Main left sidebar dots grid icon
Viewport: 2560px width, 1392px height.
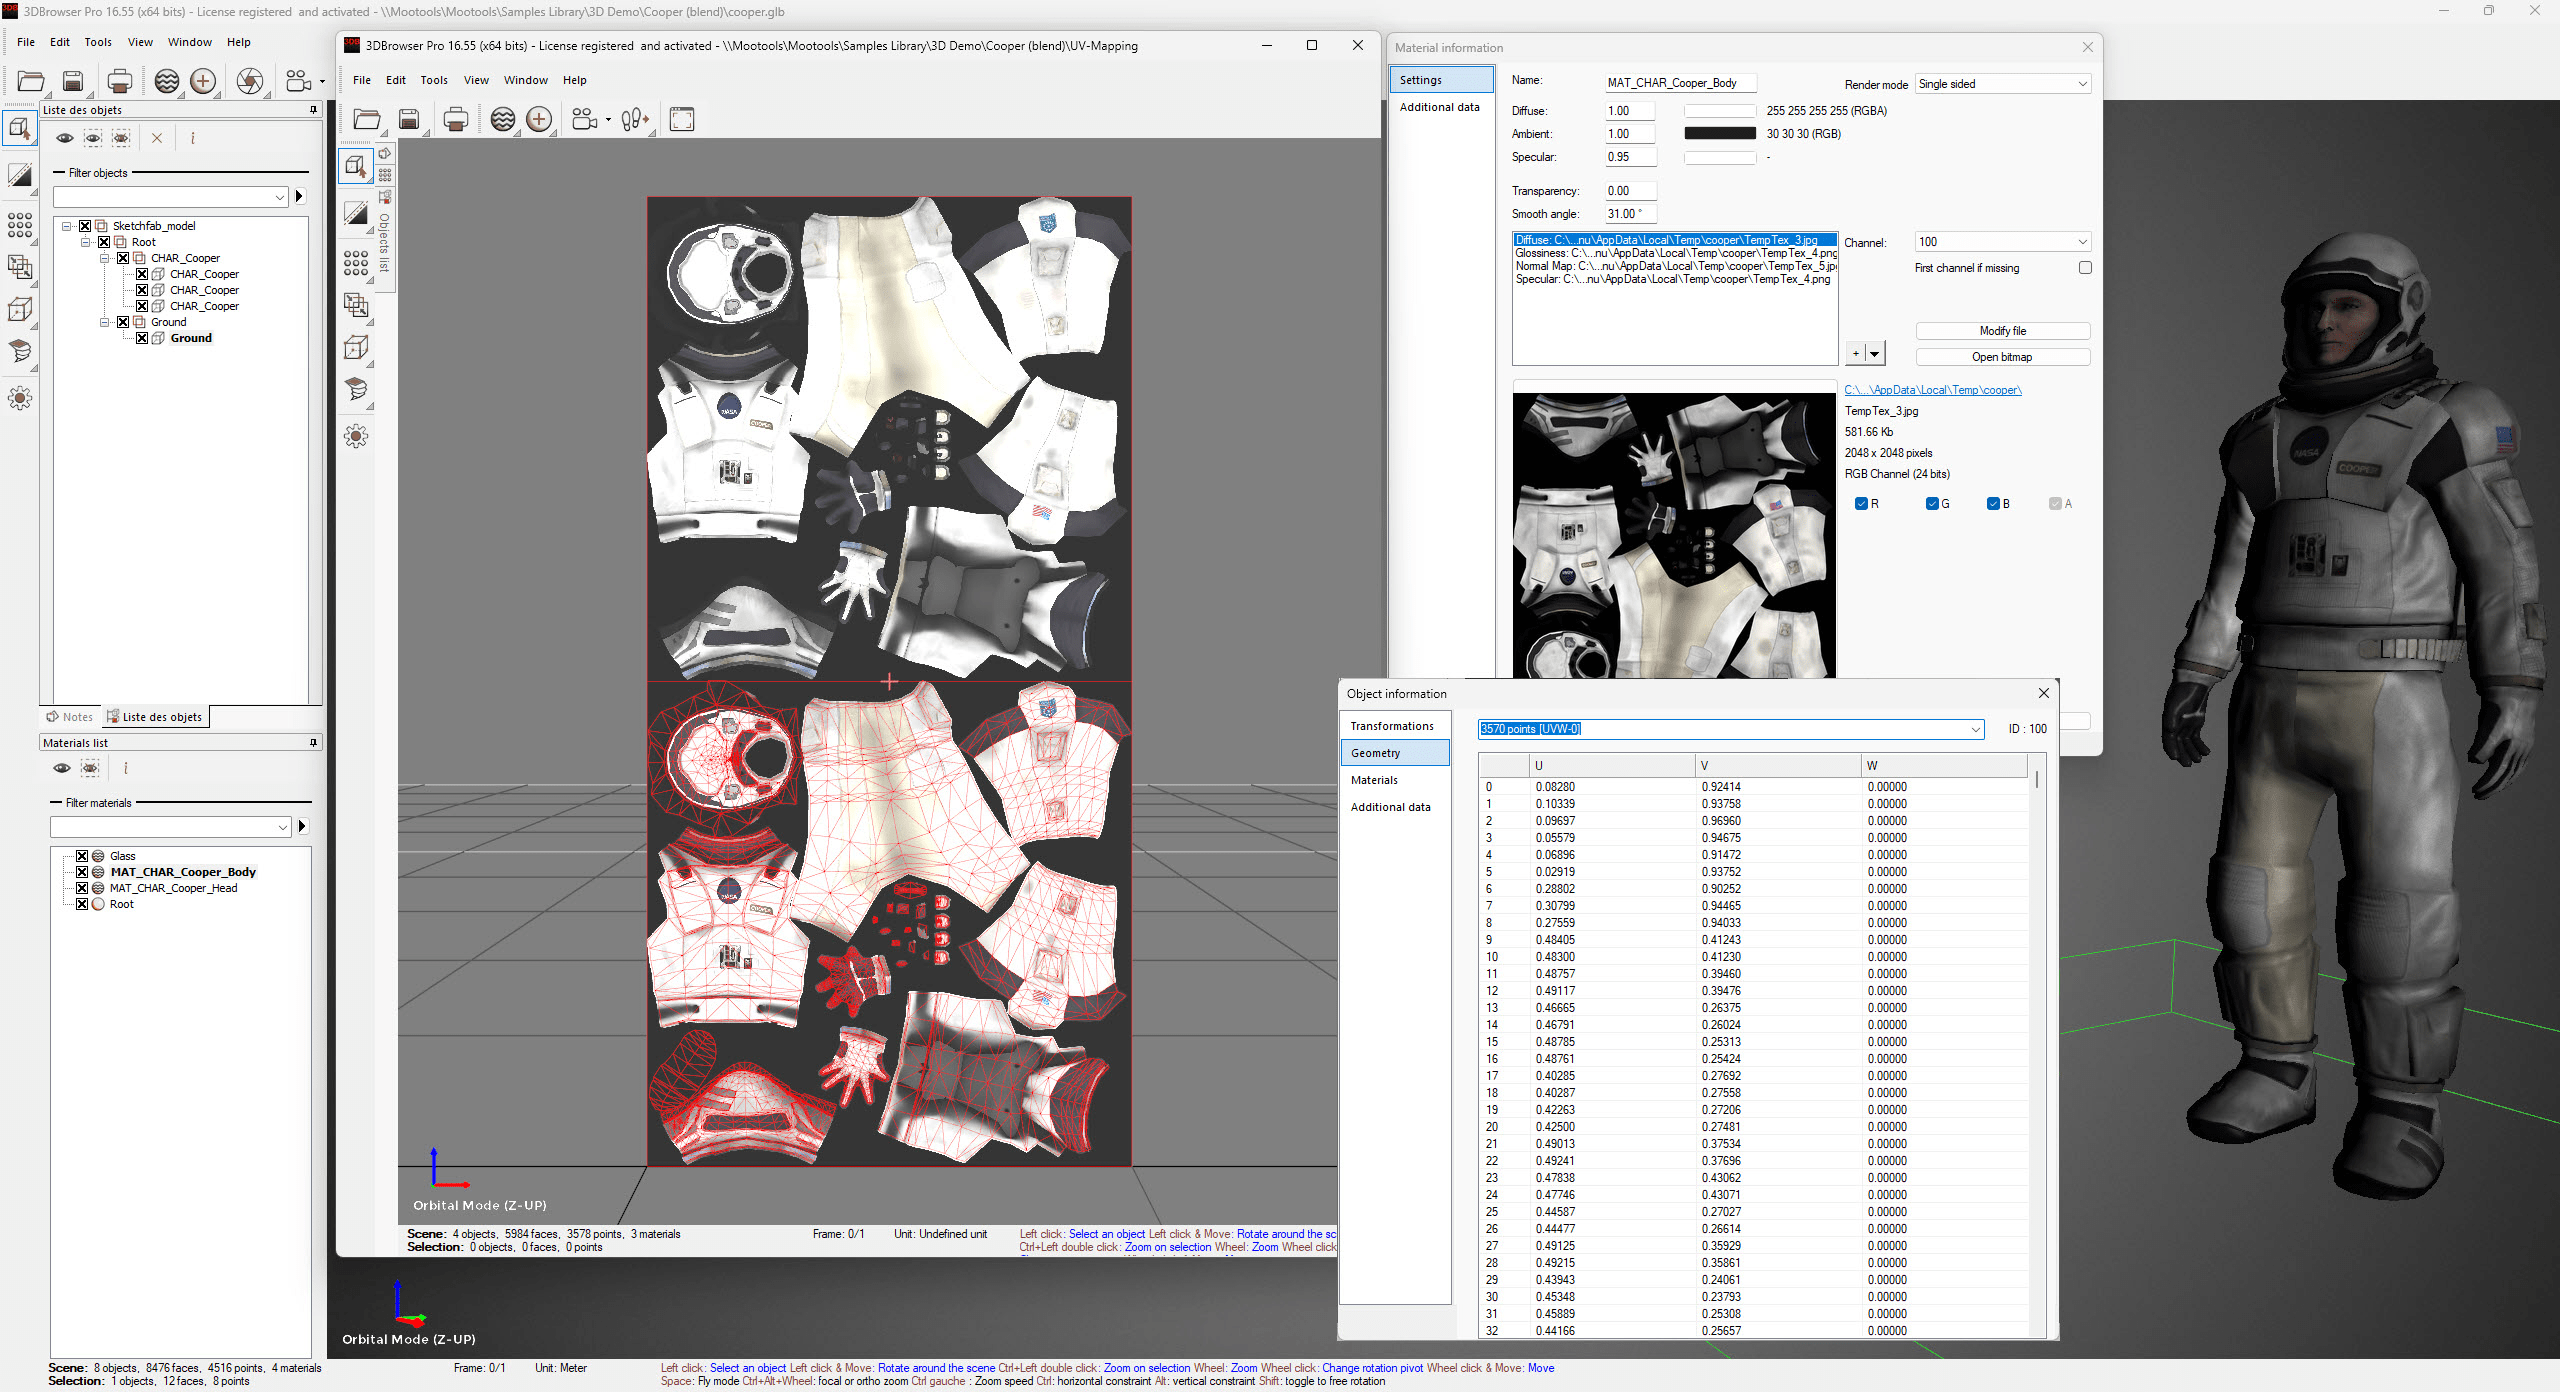[20, 224]
